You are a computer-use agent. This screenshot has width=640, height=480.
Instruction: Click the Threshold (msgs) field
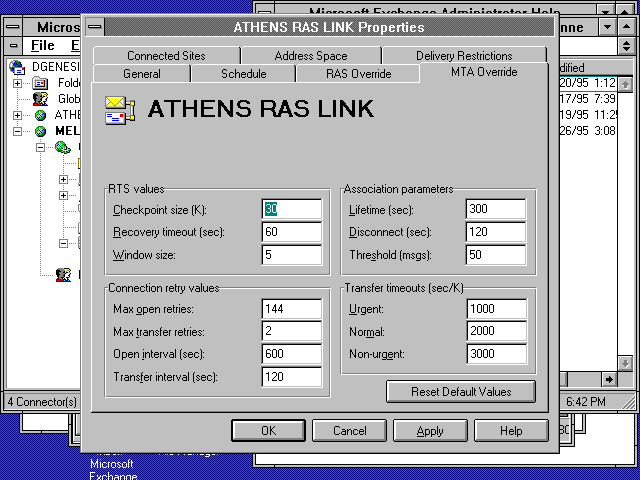[496, 255]
